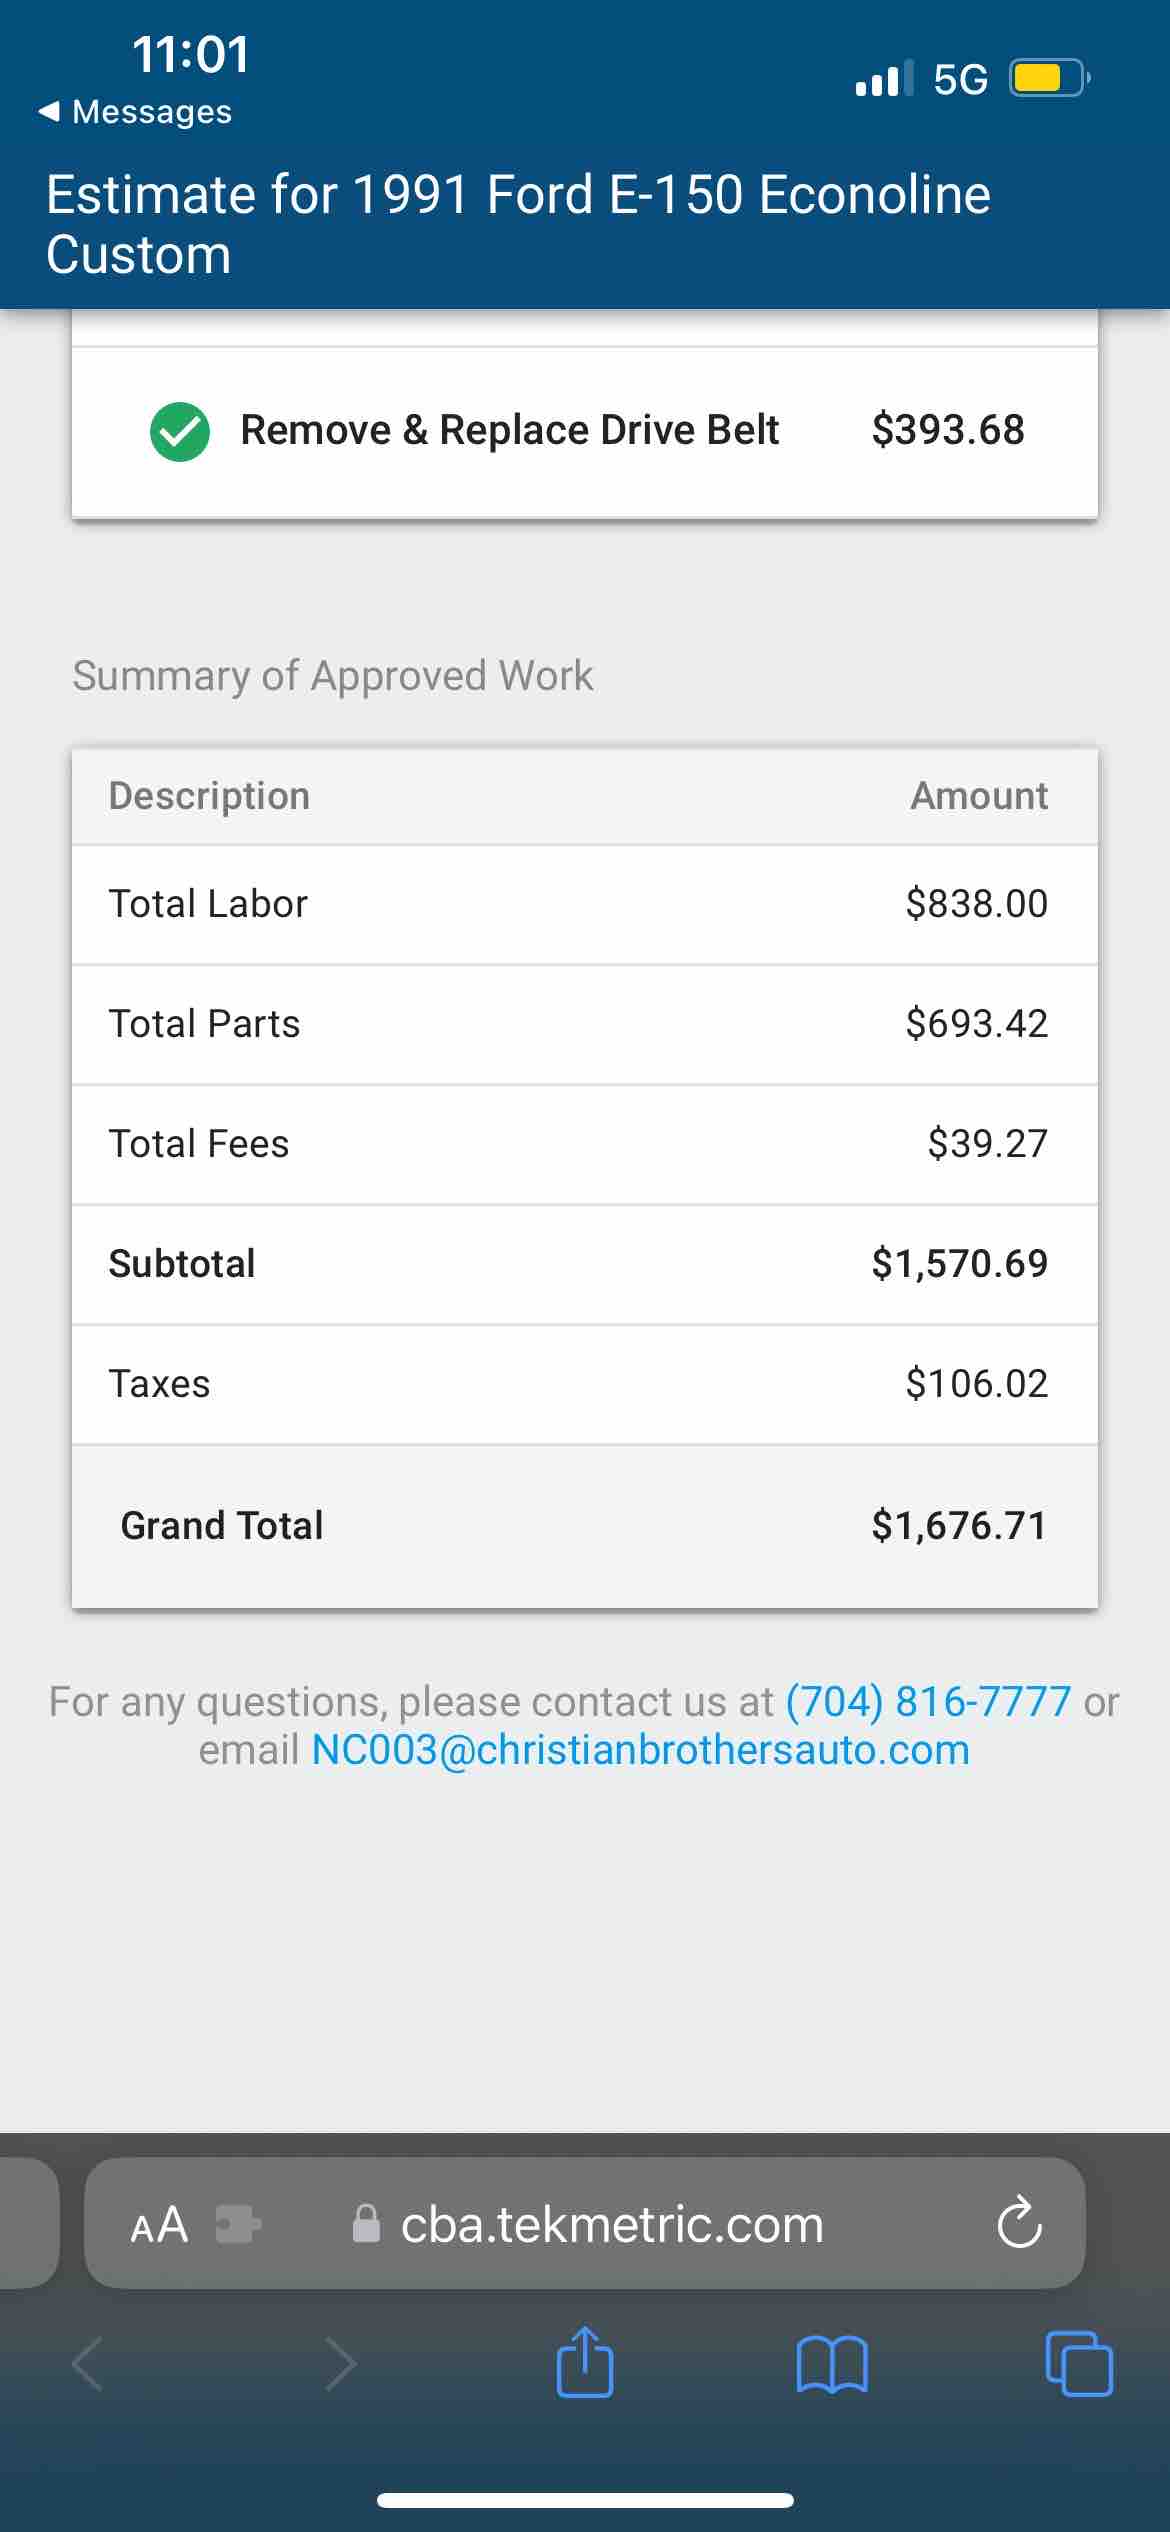The image size is (1170, 2532).
Task: Tap the cba.tekmetric.com address bar
Action: [612, 2224]
